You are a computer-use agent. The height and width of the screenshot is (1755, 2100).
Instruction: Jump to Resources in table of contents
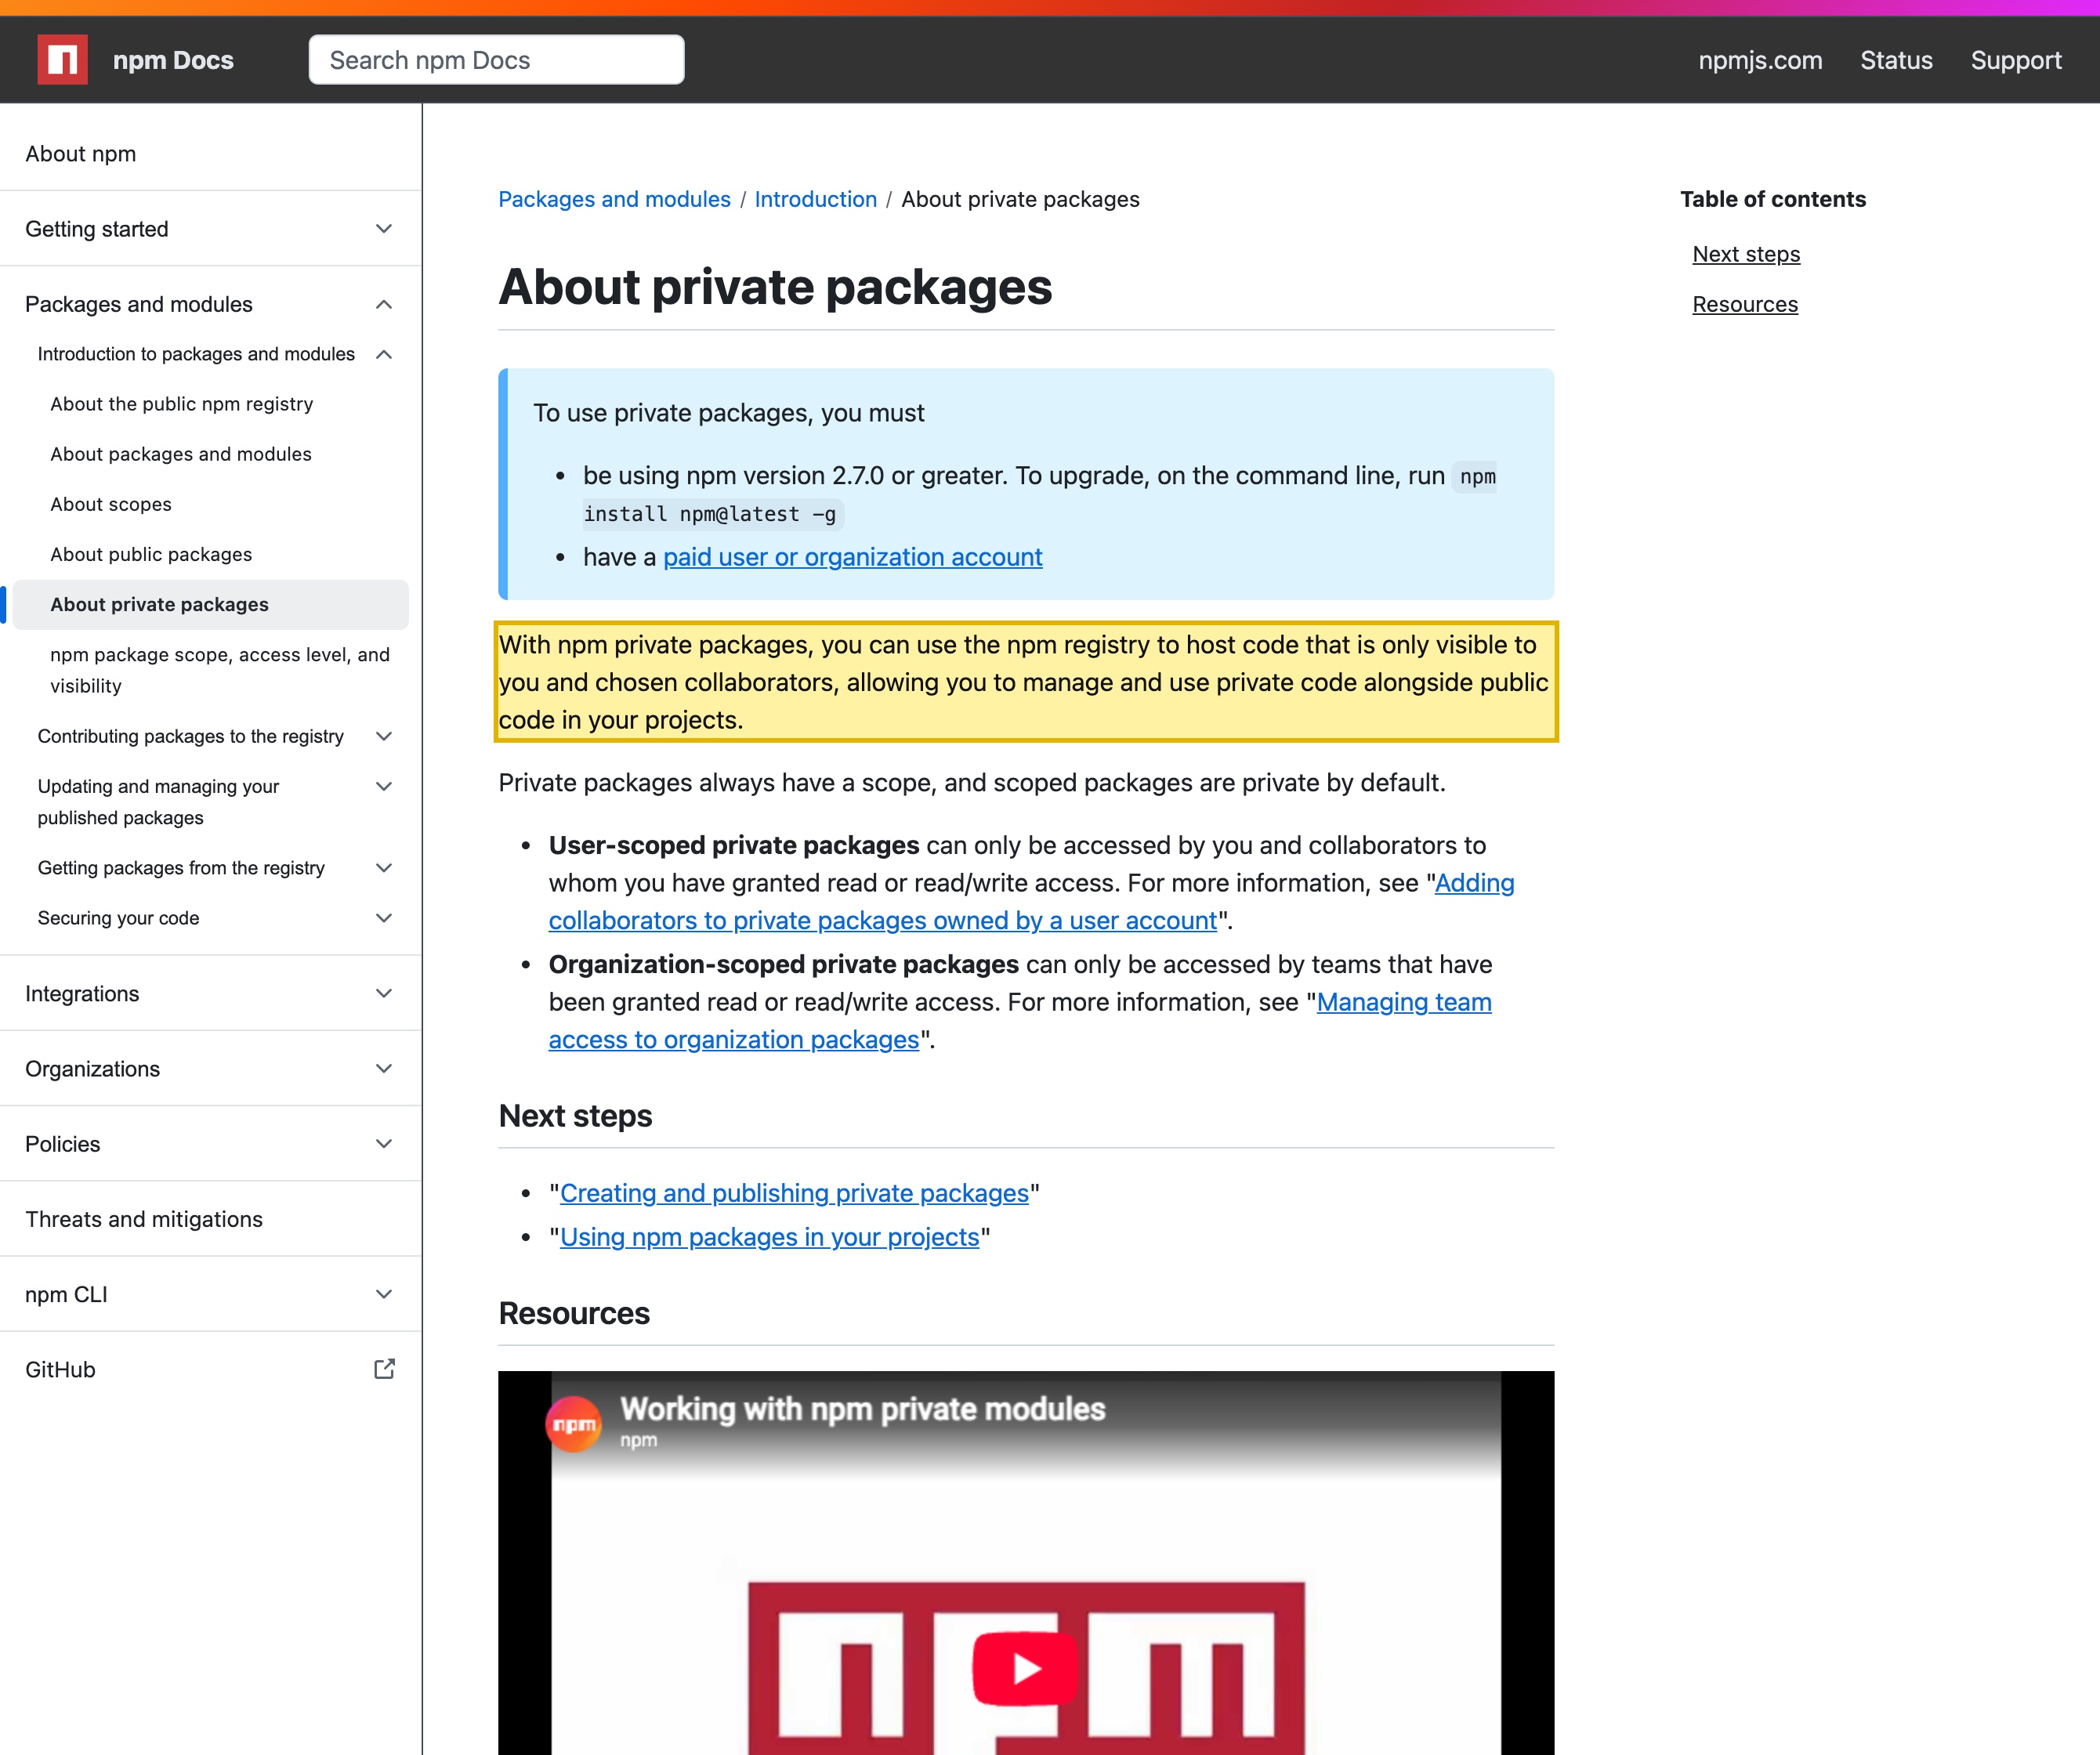[x=1745, y=304]
